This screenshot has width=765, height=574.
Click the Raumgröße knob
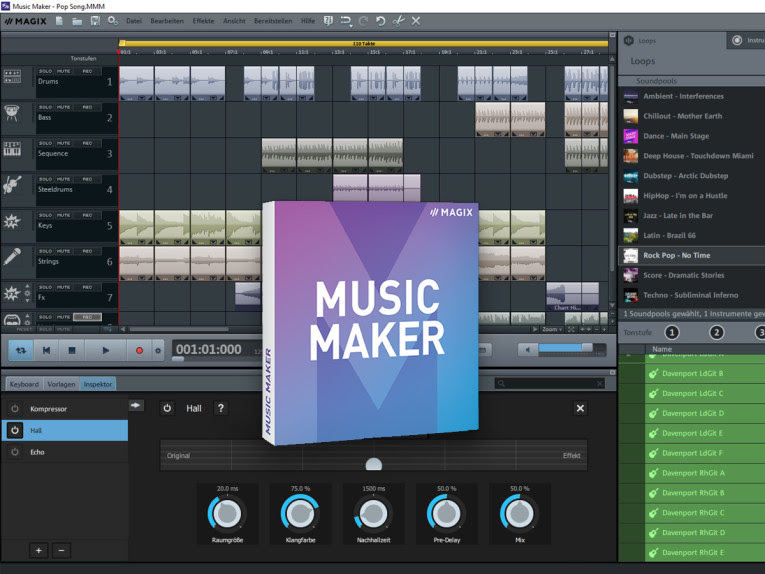tap(227, 513)
